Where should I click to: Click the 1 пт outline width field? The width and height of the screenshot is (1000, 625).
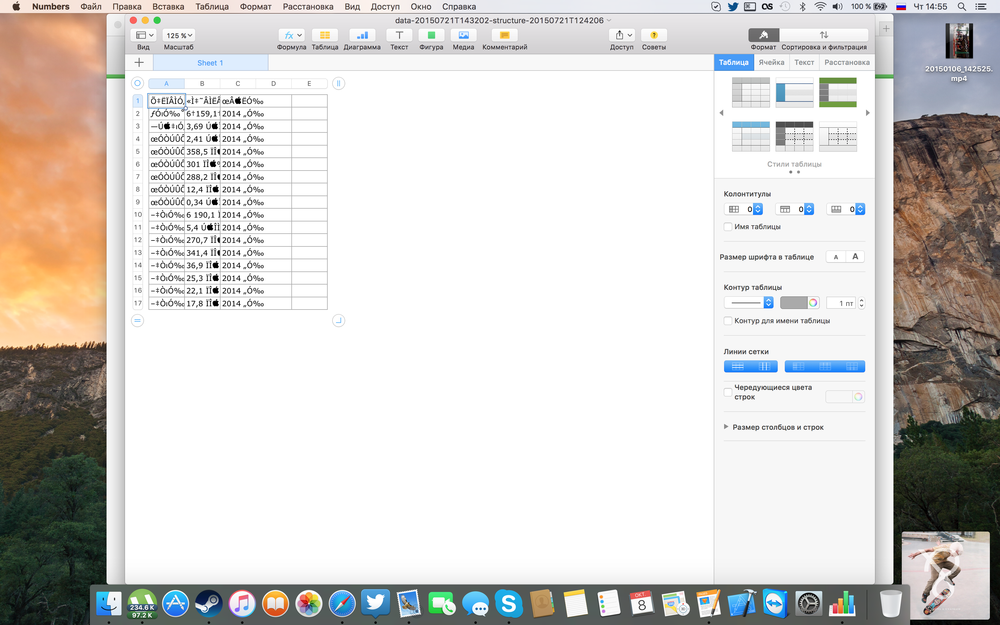coord(841,303)
